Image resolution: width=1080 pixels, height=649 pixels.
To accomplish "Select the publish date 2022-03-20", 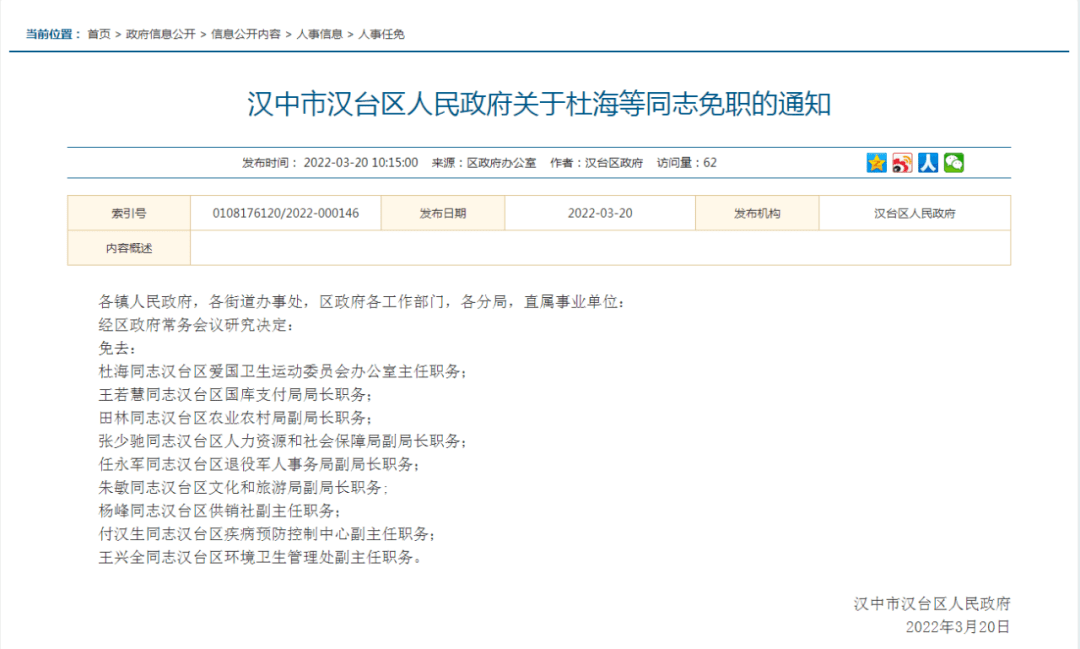I will pyautogui.click(x=600, y=212).
